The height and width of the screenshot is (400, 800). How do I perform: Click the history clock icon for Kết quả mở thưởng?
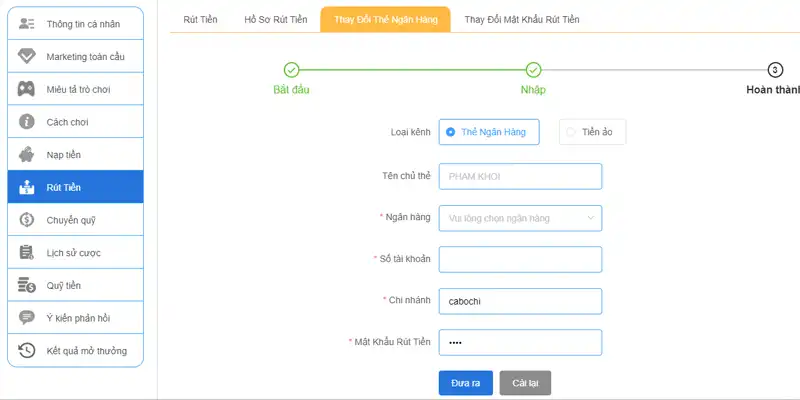point(27,350)
